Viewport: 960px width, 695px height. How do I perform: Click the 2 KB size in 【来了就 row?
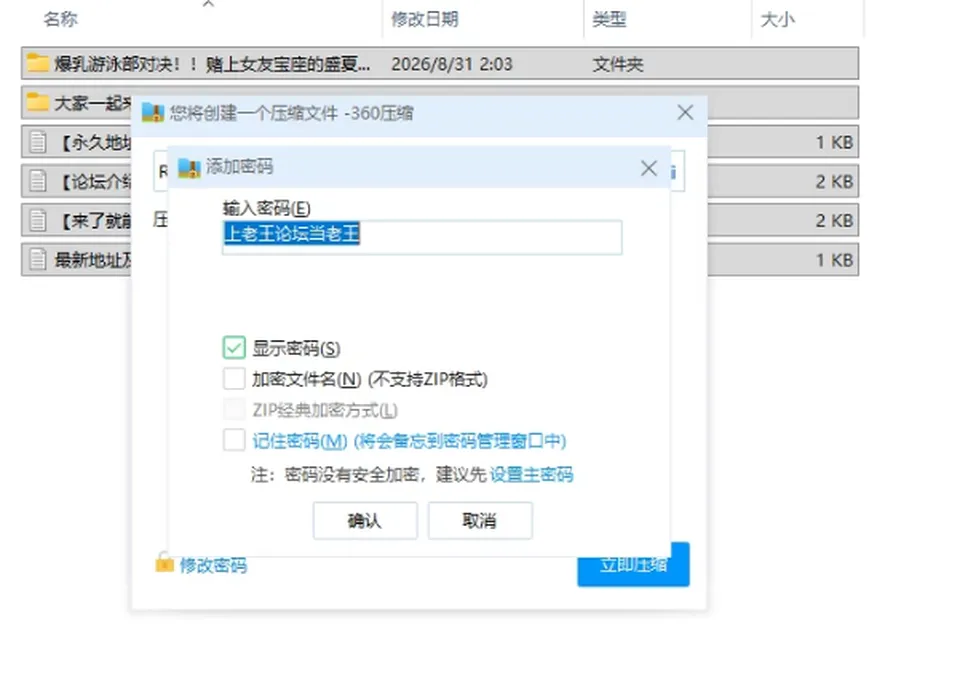(x=834, y=220)
